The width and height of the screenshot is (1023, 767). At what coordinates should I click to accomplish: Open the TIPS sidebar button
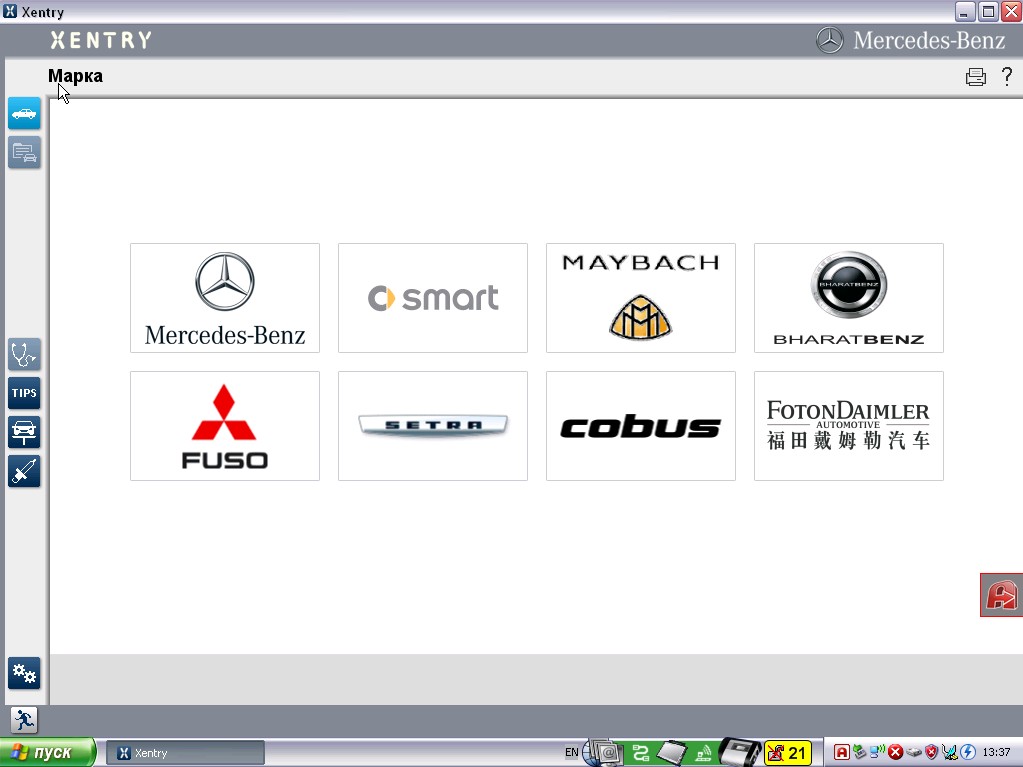tap(24, 393)
